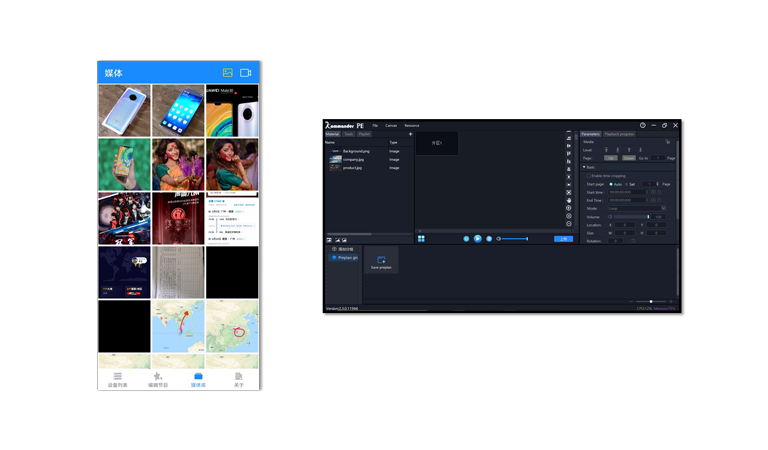This screenshot has width=768, height=450.
Task: Click the Volume slider in Parameters
Action: 628,216
